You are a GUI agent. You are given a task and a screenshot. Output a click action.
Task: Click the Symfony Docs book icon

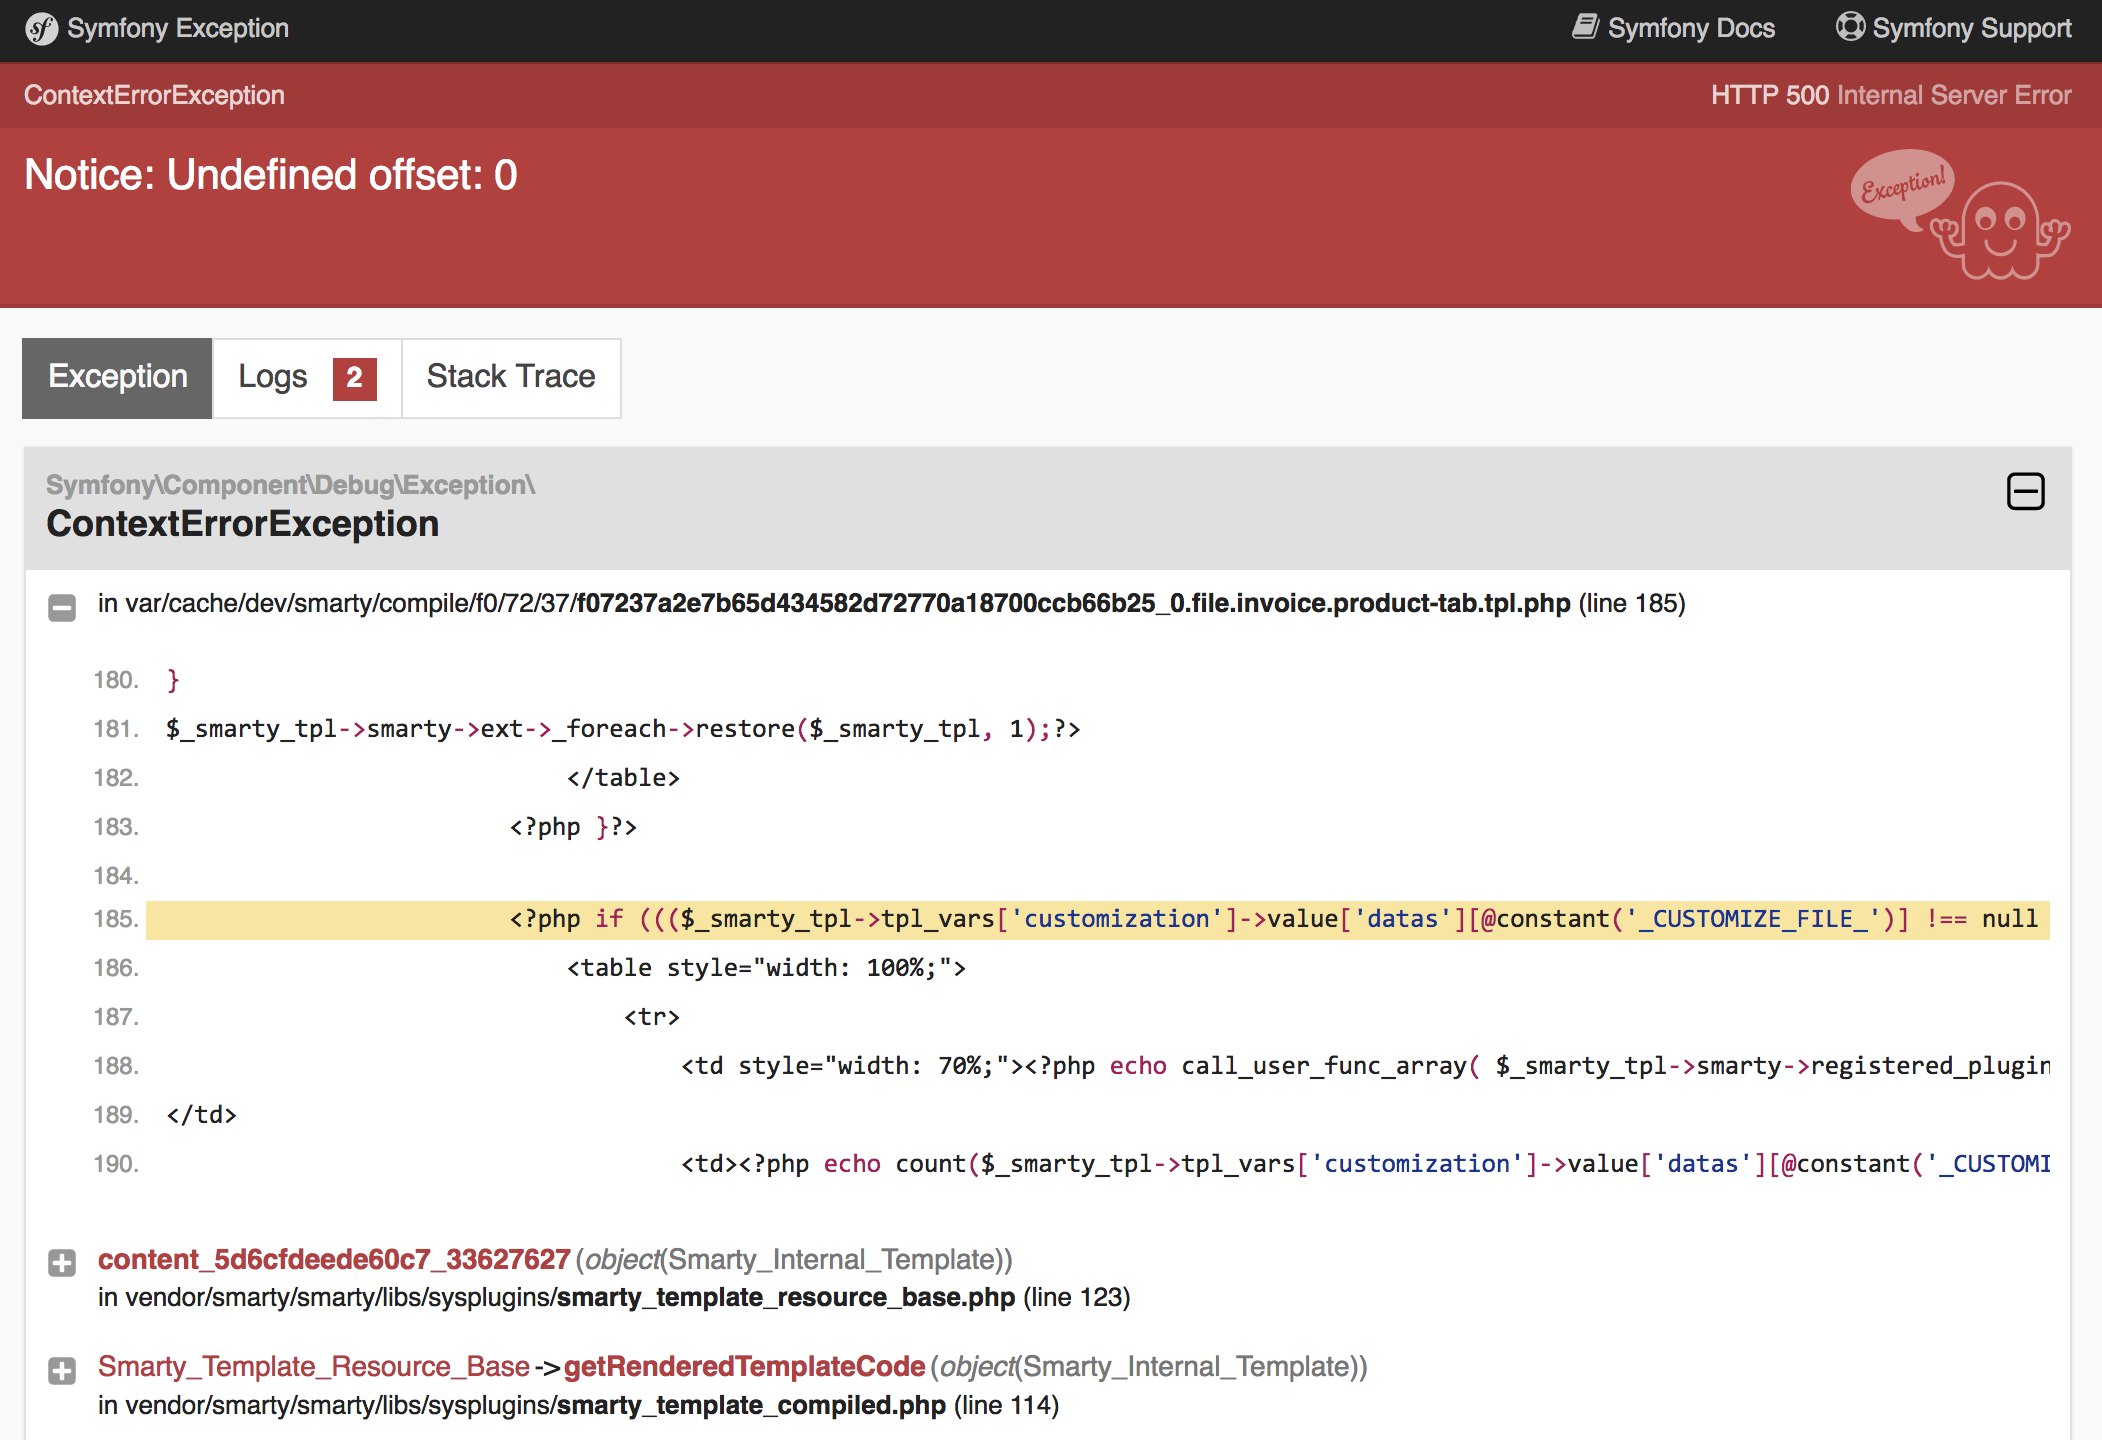pos(1586,27)
